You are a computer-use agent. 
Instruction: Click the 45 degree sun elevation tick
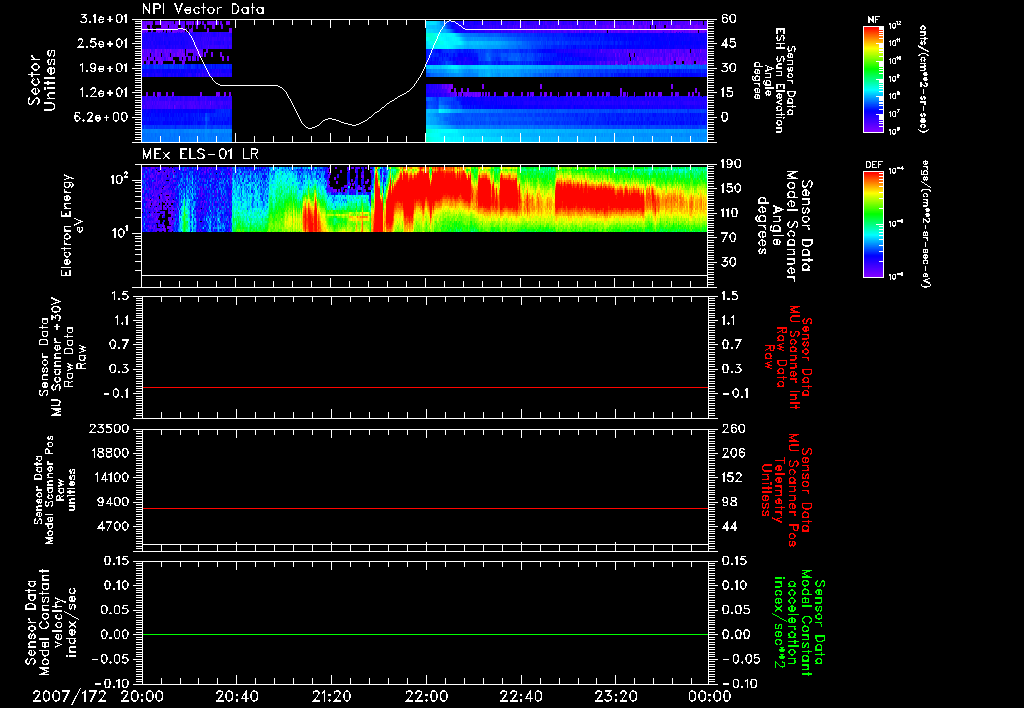point(729,43)
